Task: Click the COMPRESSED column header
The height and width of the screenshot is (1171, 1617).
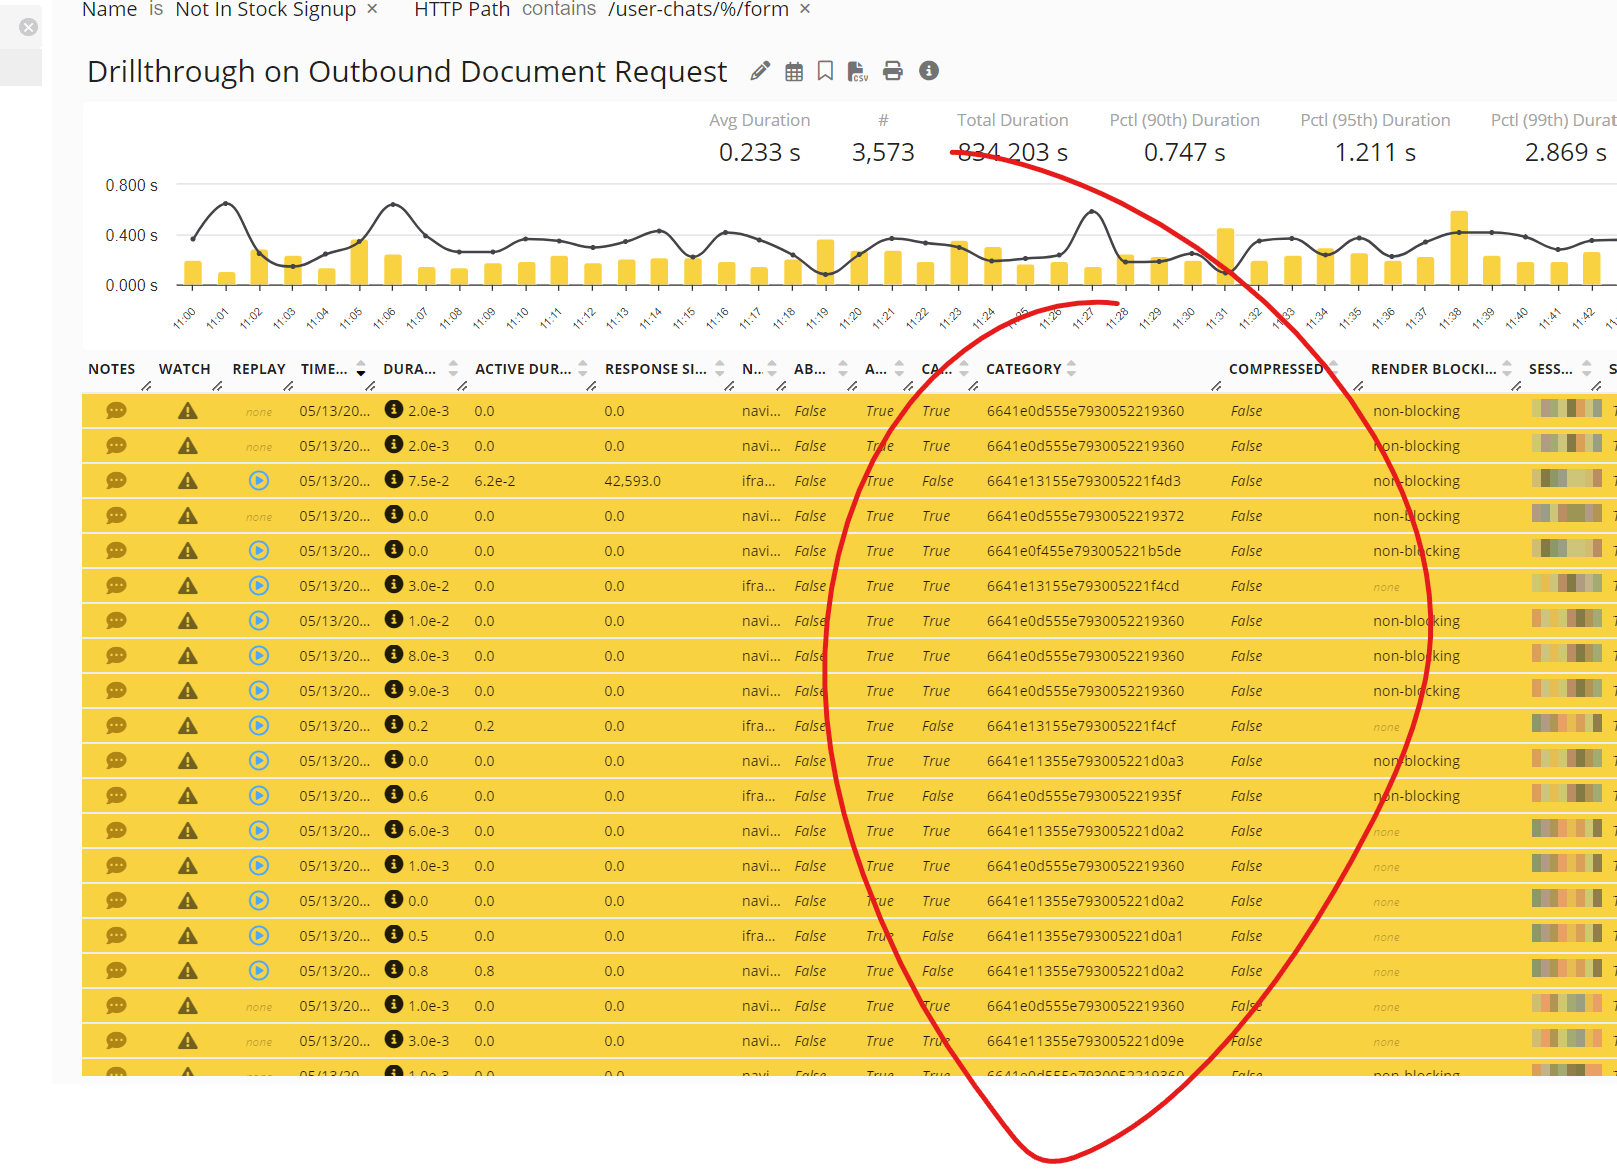Action: [x=1276, y=369]
